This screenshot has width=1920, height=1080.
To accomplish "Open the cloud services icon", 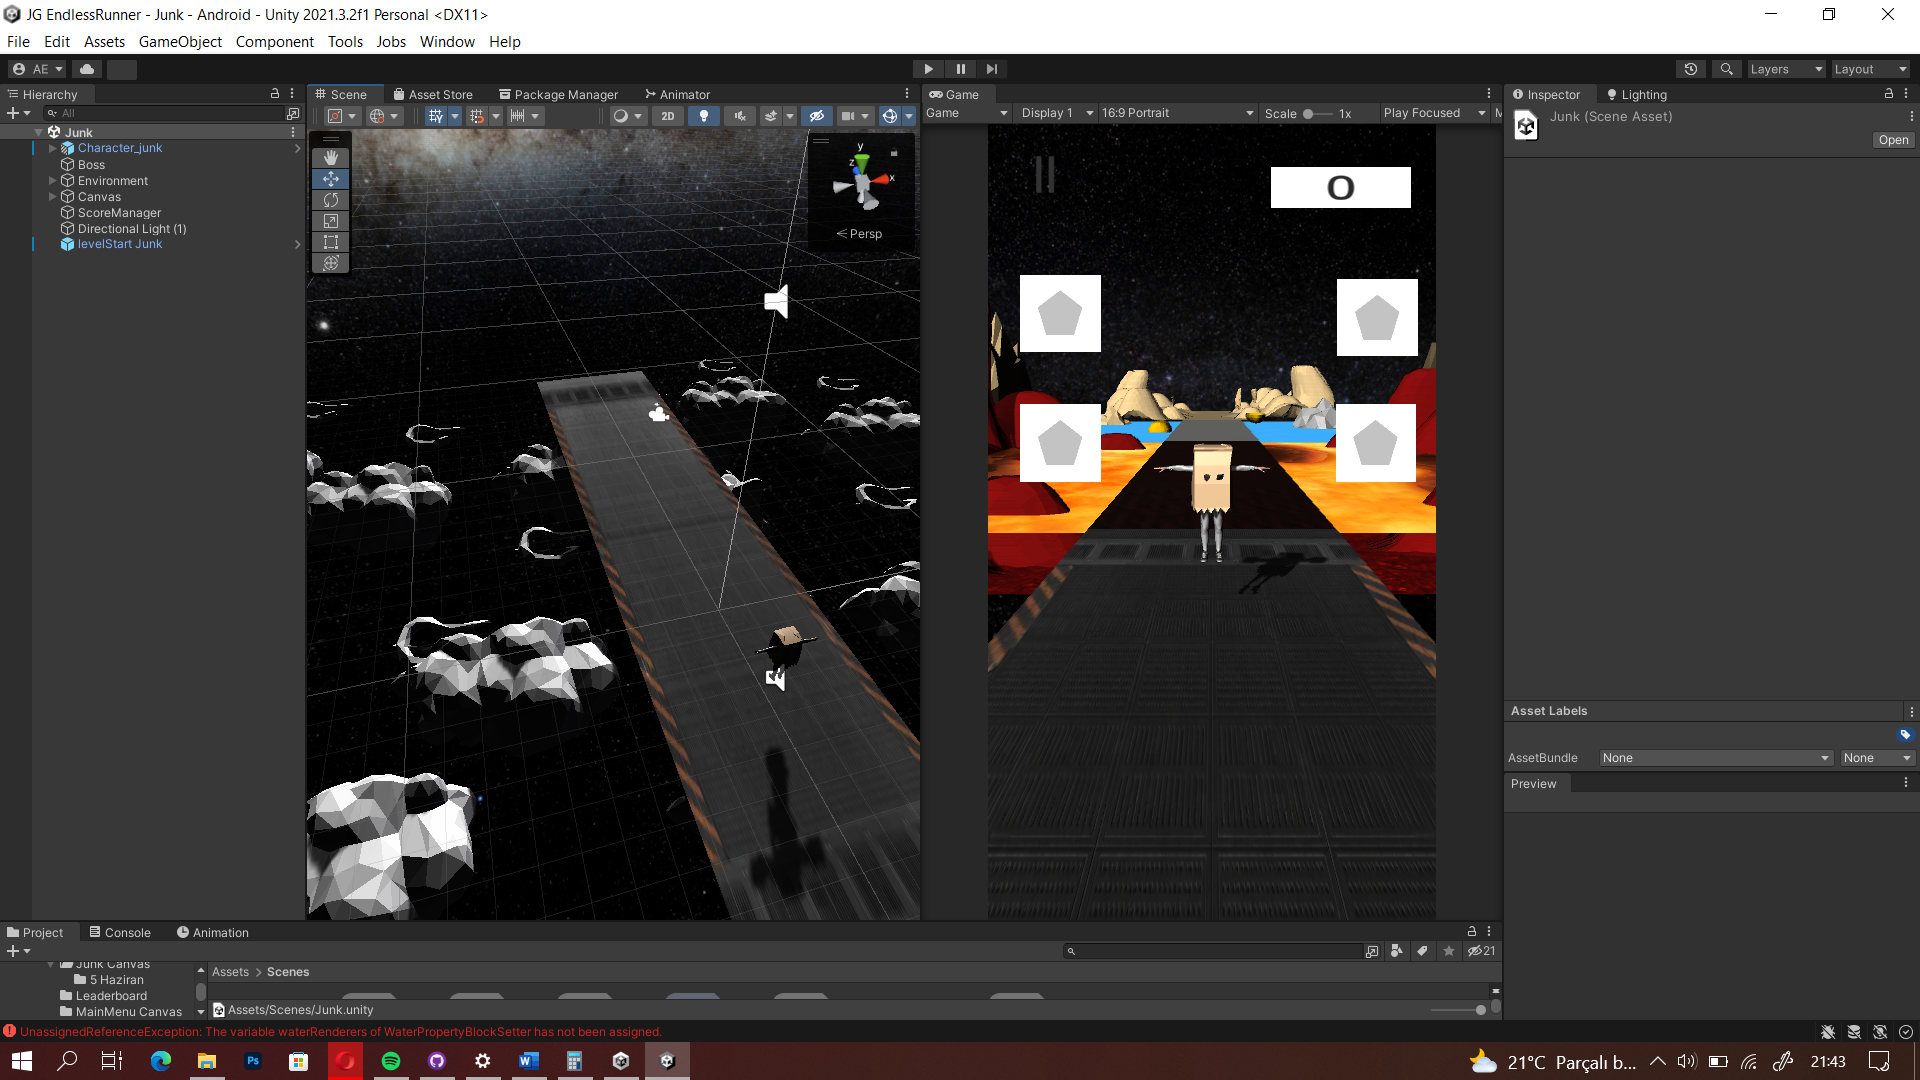I will click(87, 69).
